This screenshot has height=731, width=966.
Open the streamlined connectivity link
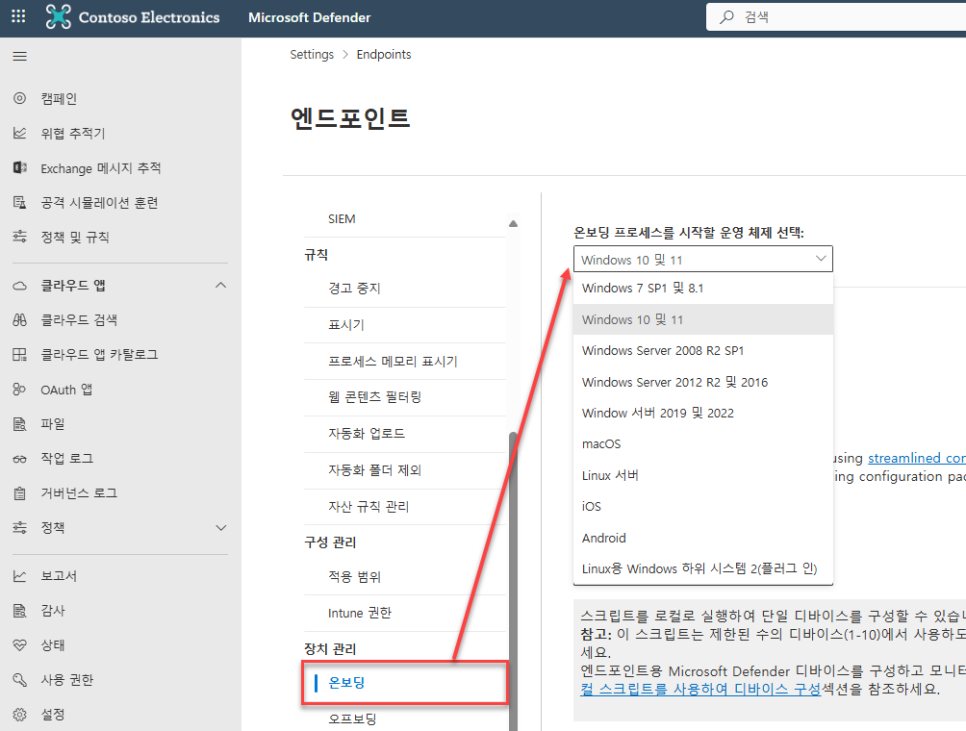pyautogui.click(x=917, y=458)
